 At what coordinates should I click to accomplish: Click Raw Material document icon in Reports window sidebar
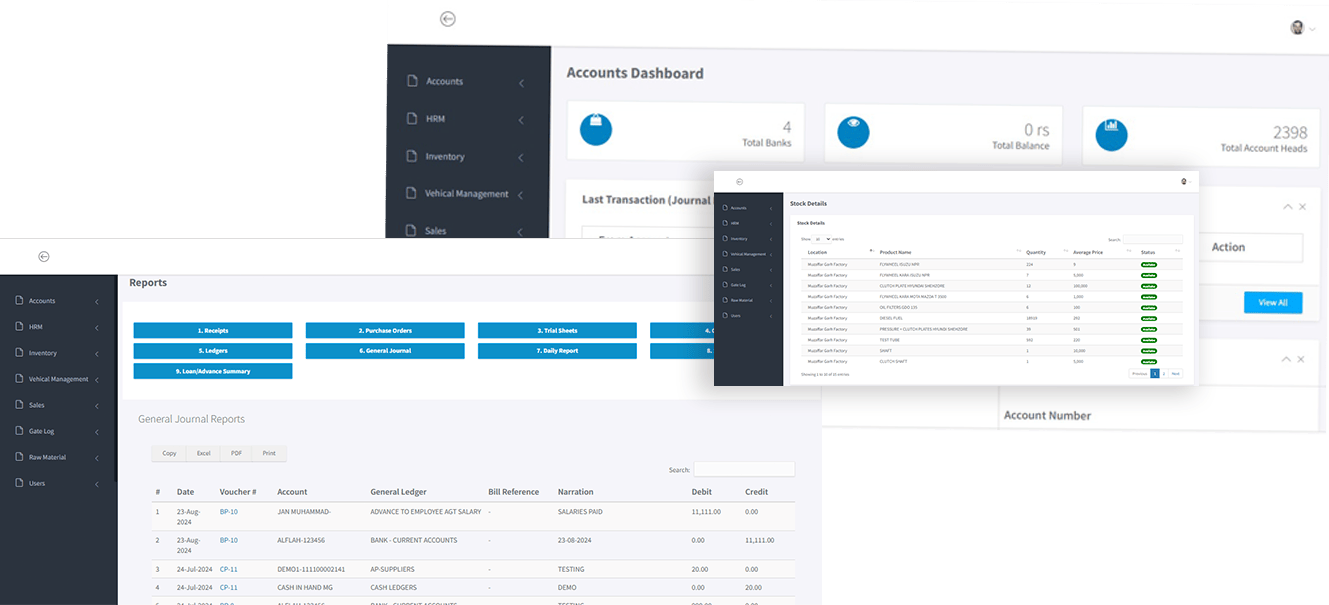[18, 456]
